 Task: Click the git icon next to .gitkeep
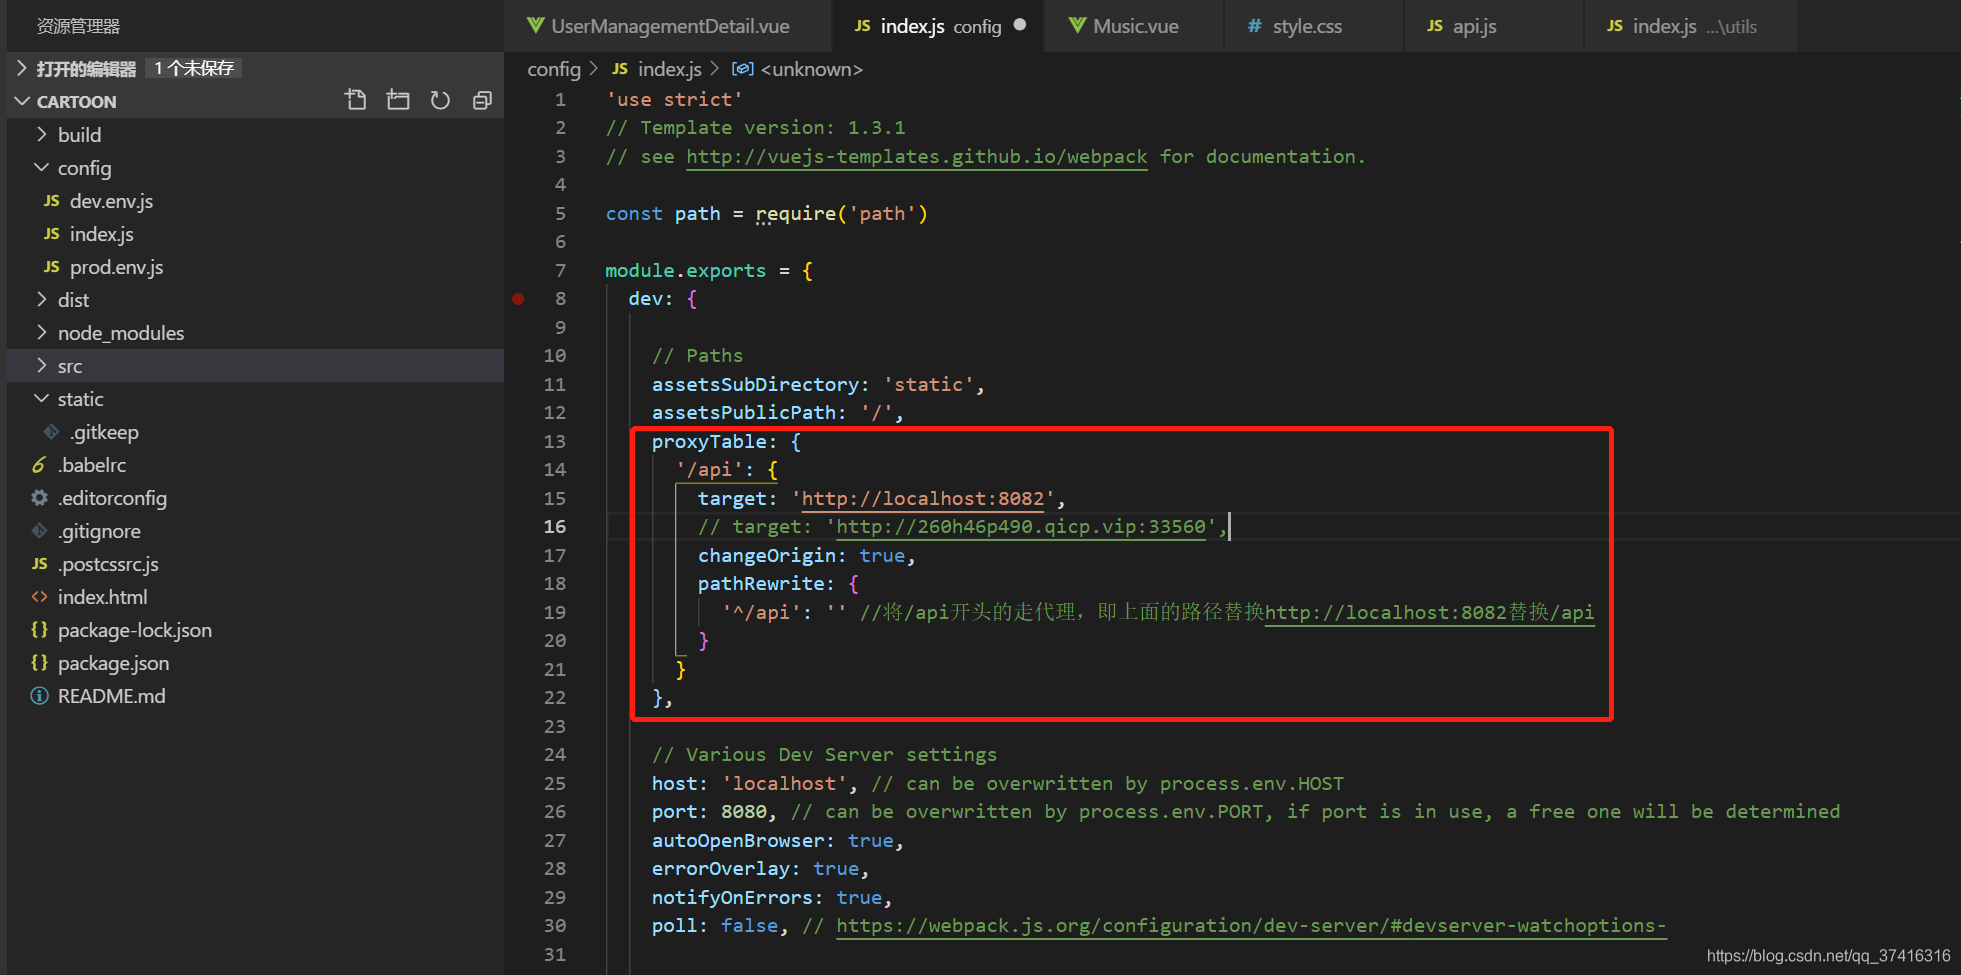51,432
